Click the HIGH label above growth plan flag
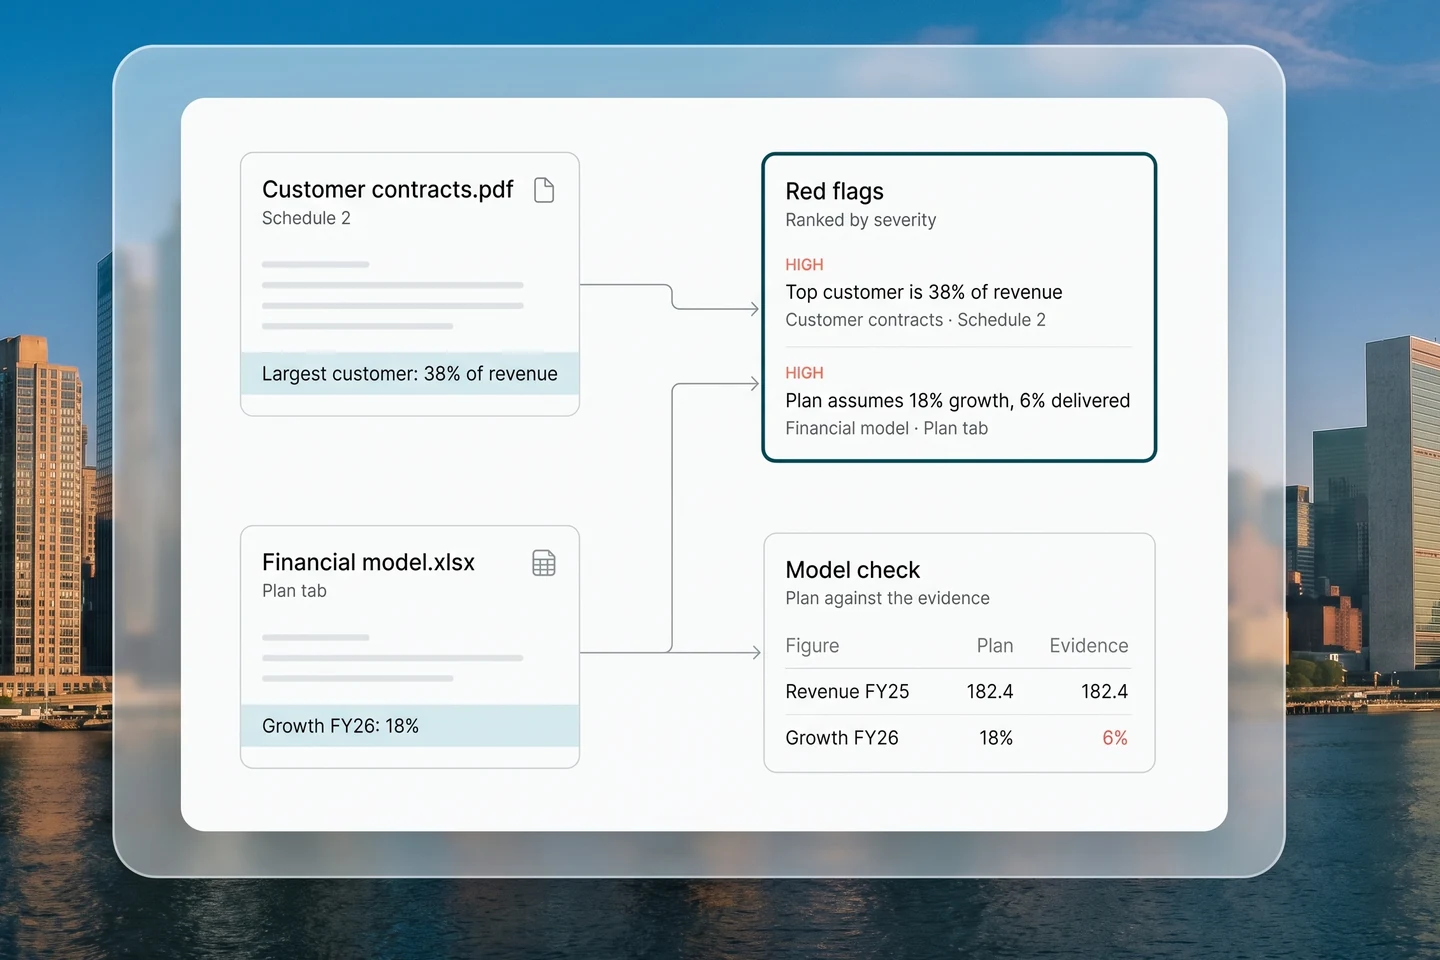 tap(805, 373)
